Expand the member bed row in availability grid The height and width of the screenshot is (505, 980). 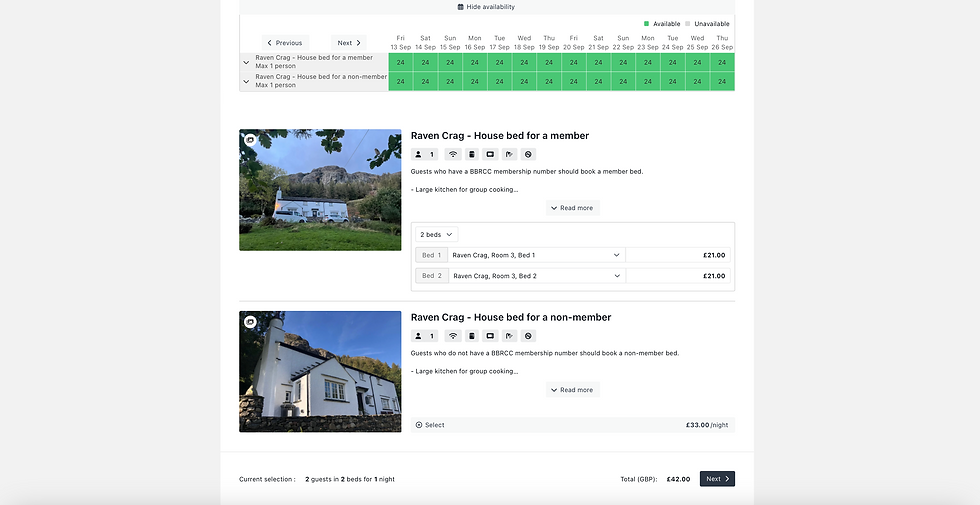[x=246, y=62]
